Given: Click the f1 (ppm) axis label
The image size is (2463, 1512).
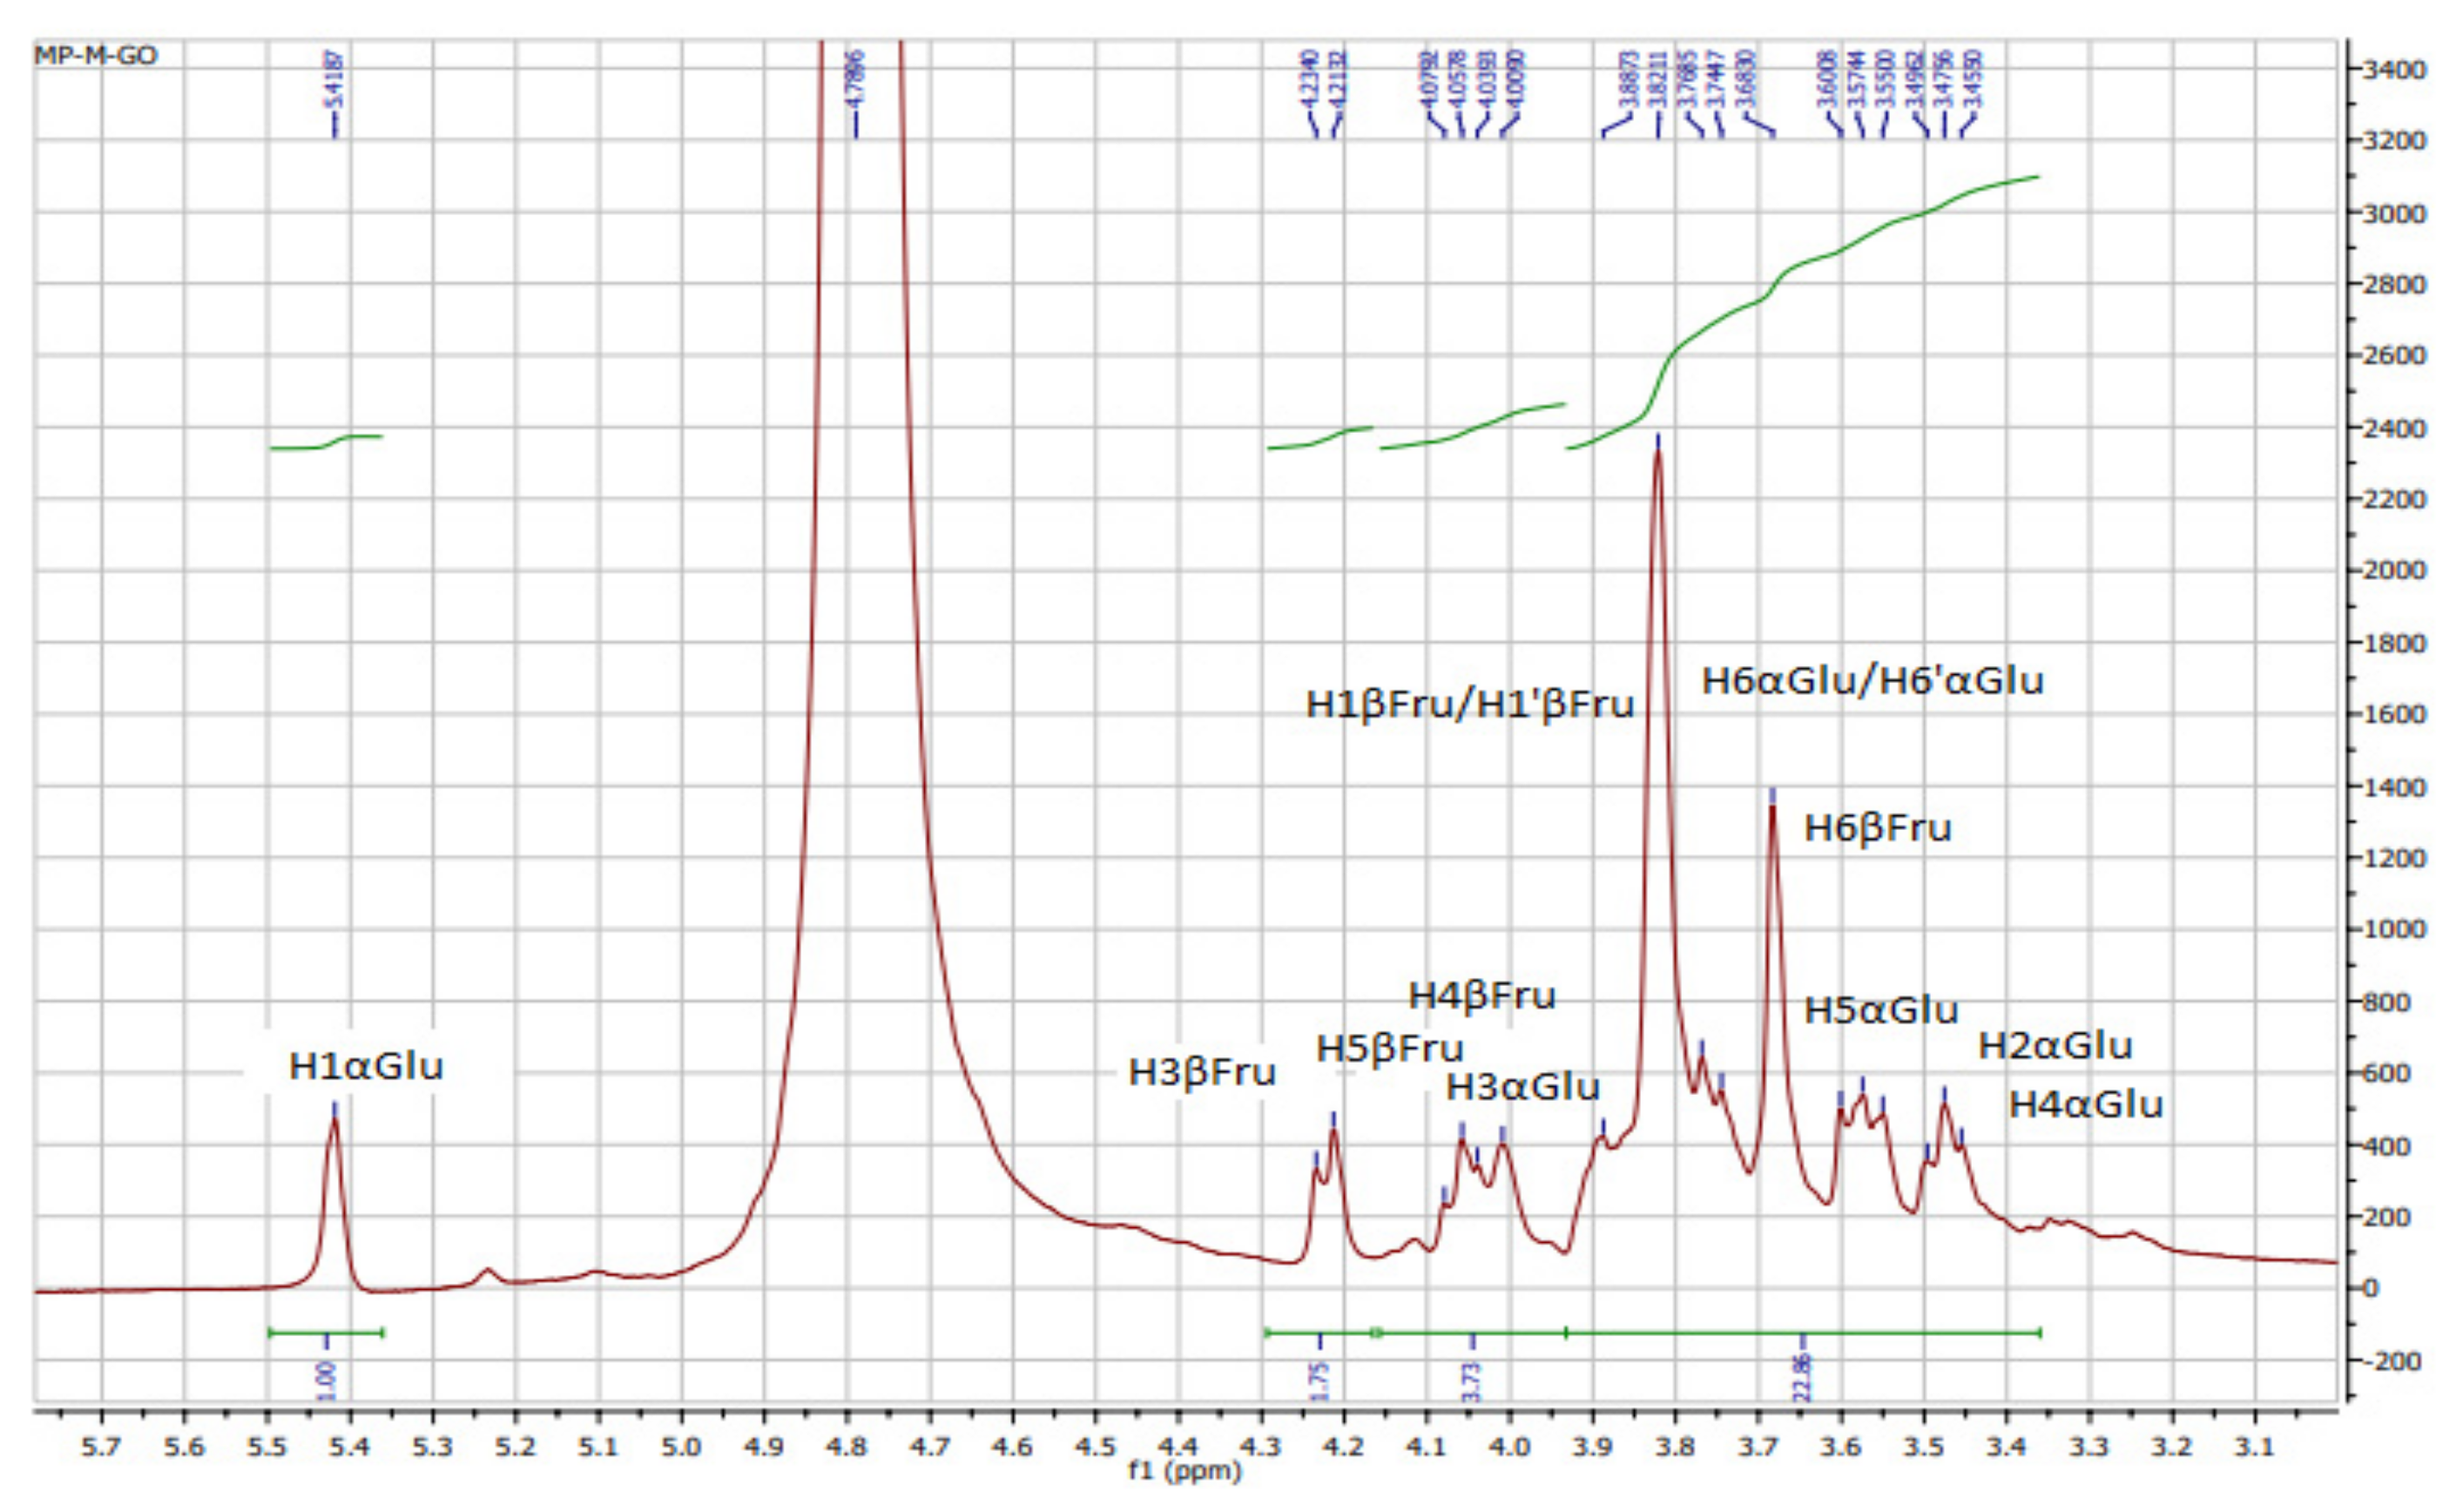Looking at the screenshot, I should tap(1184, 1470).
